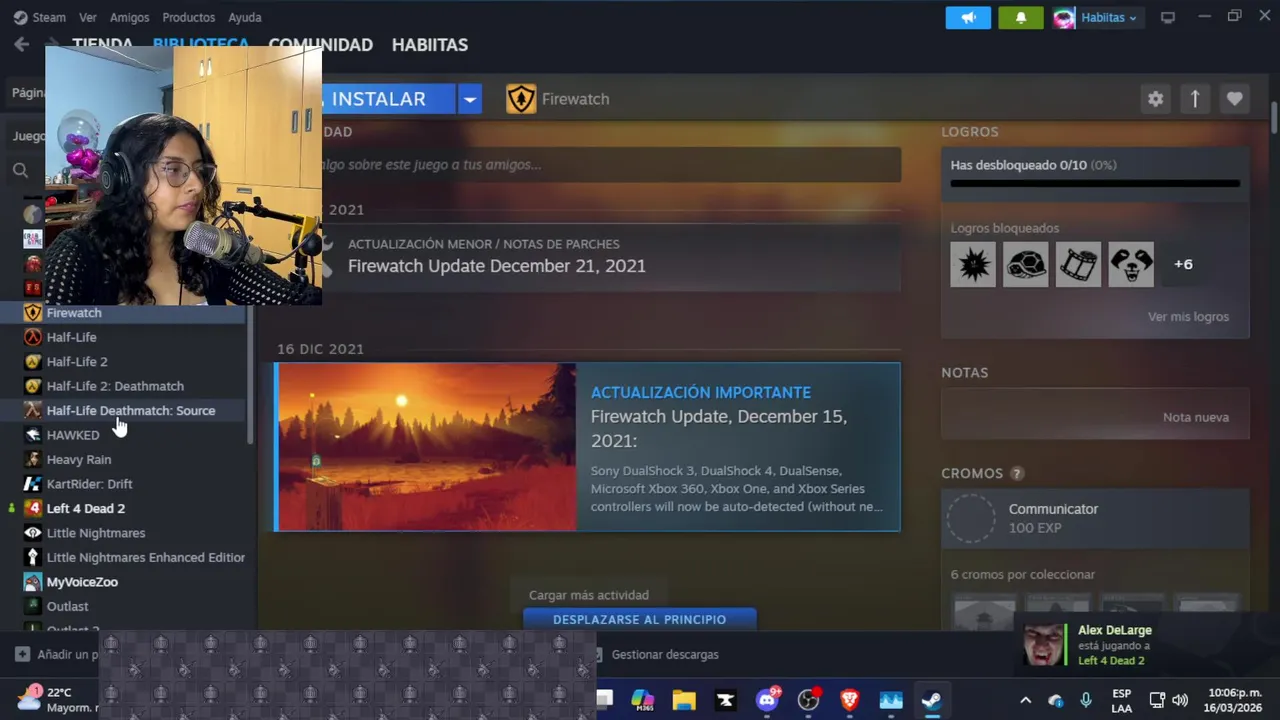
Task: Click the library search magnifier icon
Action: pos(20,170)
